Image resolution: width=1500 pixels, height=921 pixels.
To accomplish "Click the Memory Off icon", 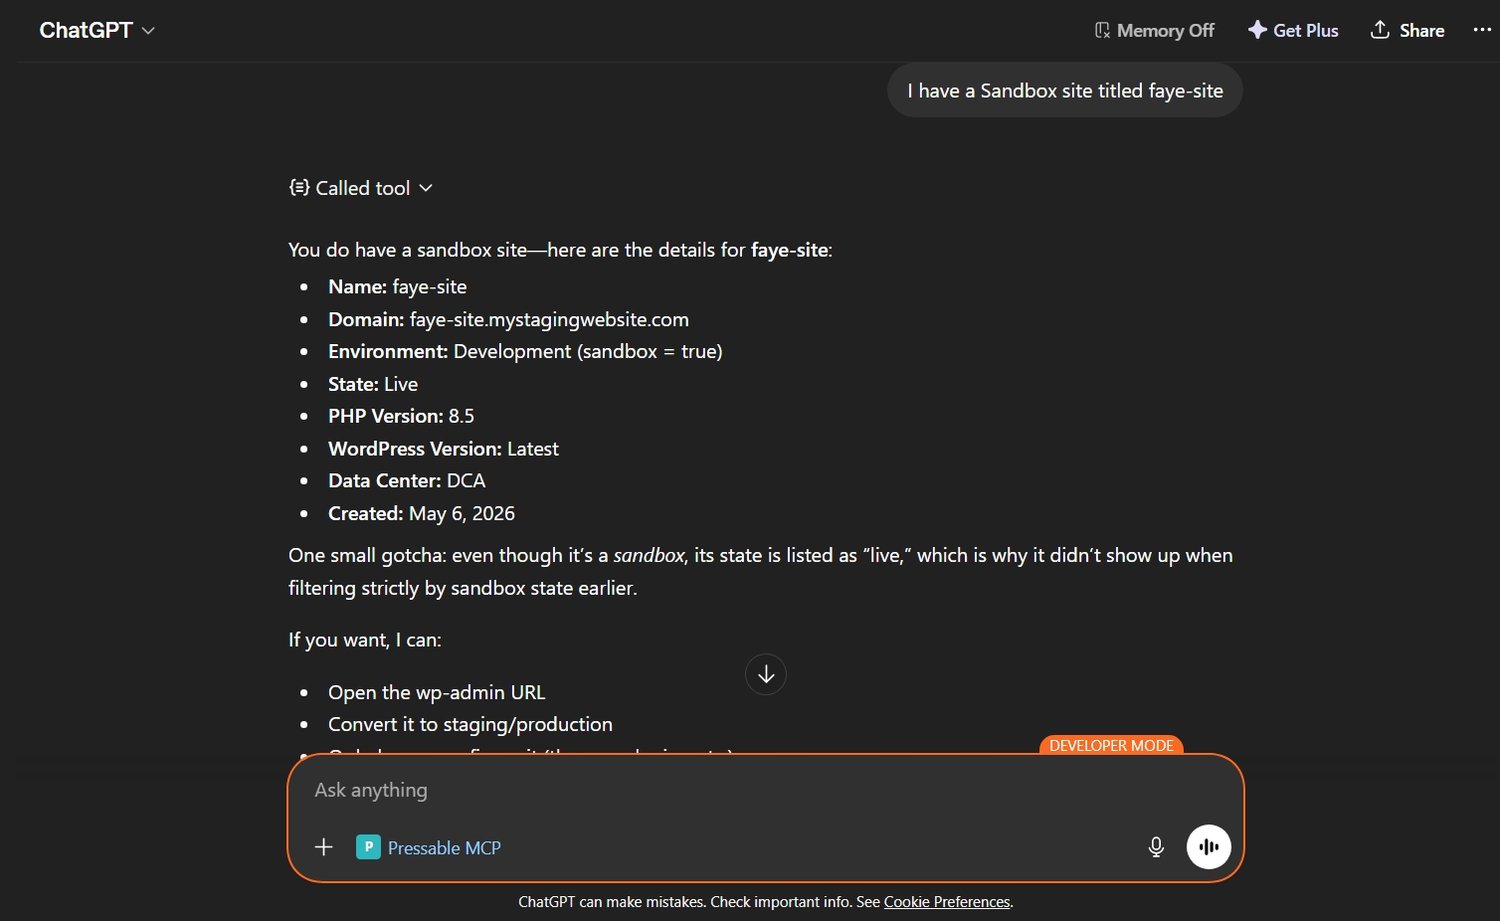I will point(1102,30).
